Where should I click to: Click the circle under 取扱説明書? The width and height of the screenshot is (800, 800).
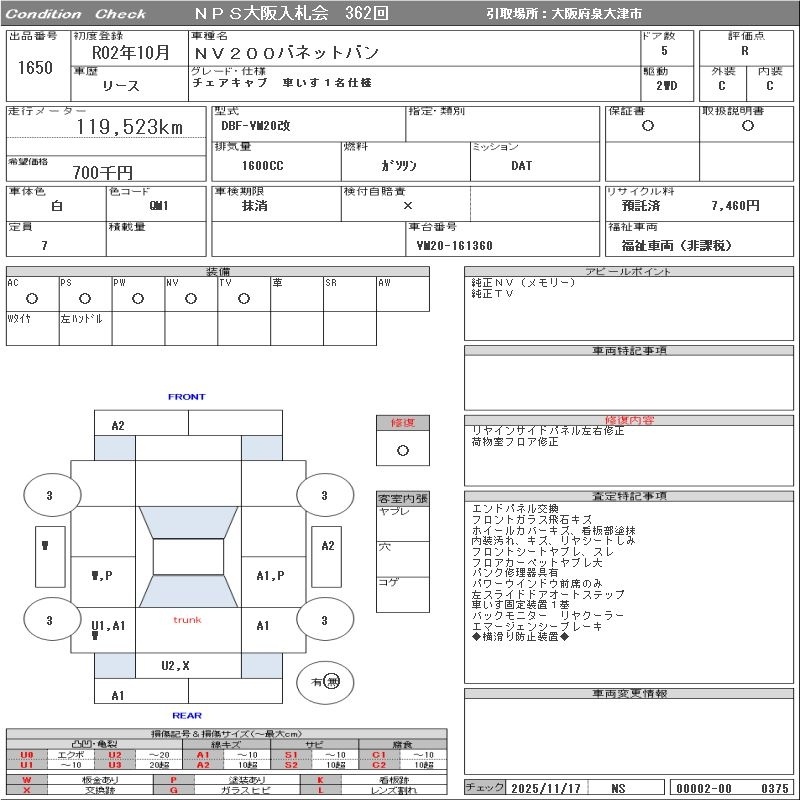pyautogui.click(x=747, y=126)
